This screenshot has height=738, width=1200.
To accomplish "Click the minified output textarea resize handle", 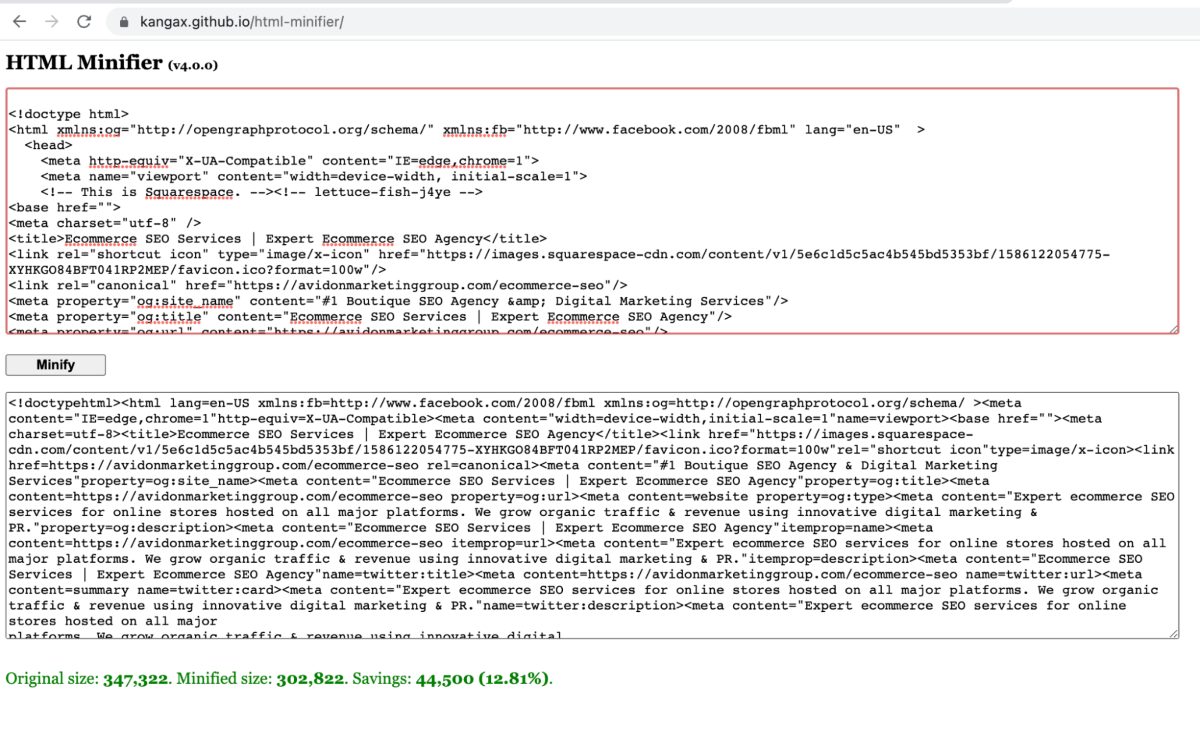I will (x=1174, y=633).
